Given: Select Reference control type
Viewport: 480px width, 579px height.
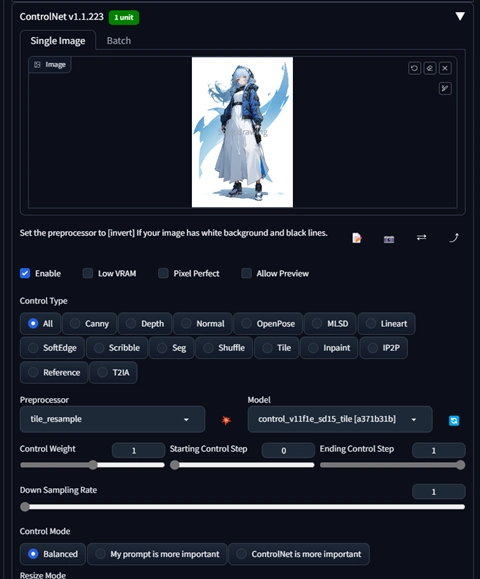Looking at the screenshot, I should click(54, 372).
